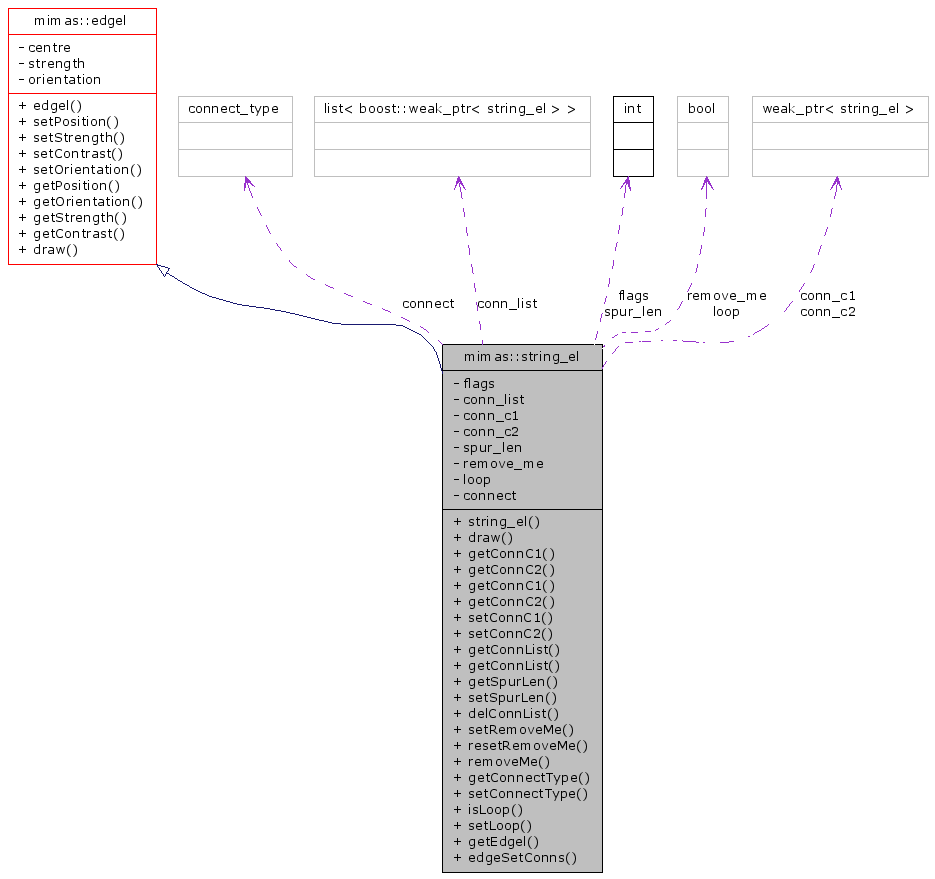Click the remove_me loop edge label

point(726,303)
